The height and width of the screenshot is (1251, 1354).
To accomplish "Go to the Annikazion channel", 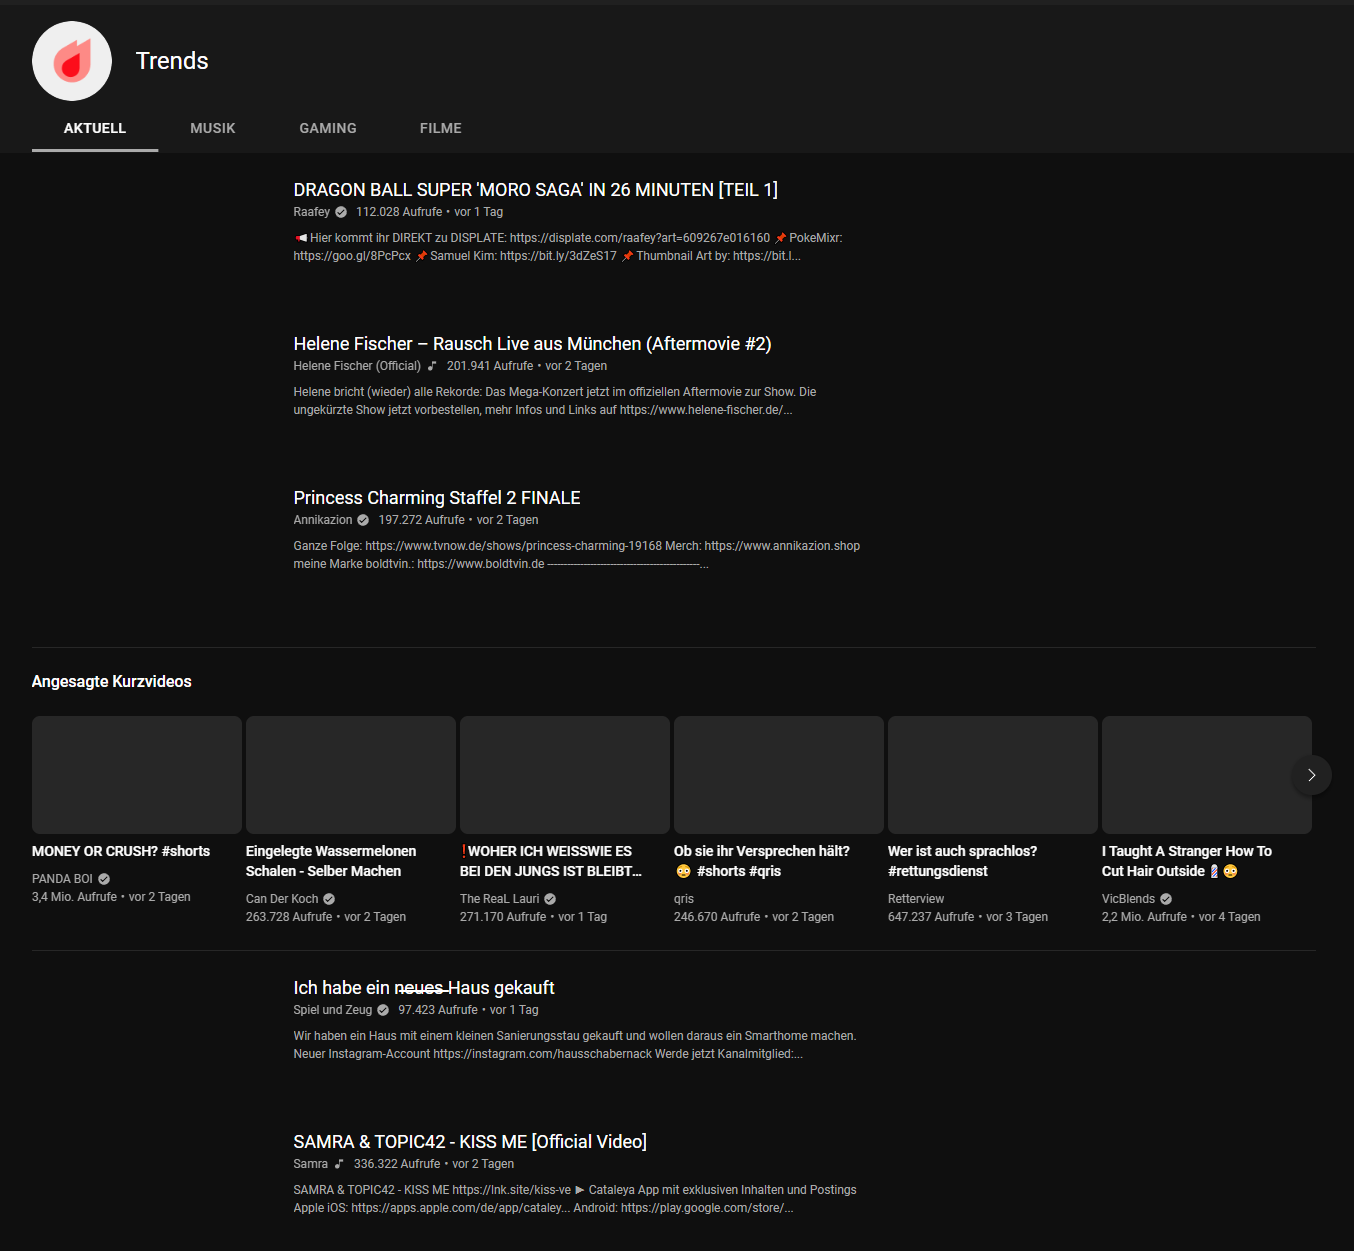I will [x=323, y=520].
